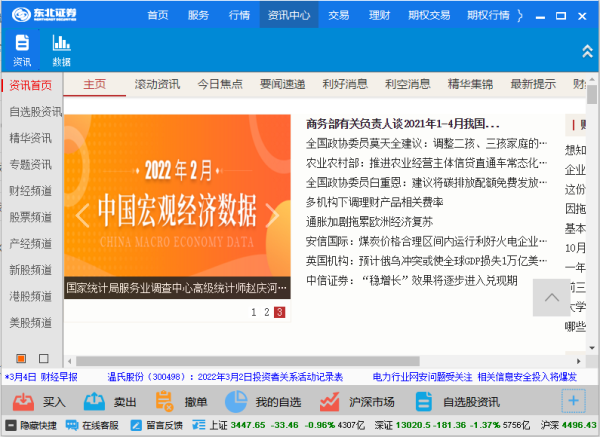Click the vertical scrollbar down arrow
Viewport: 600px width, 437px height.
click(592, 348)
